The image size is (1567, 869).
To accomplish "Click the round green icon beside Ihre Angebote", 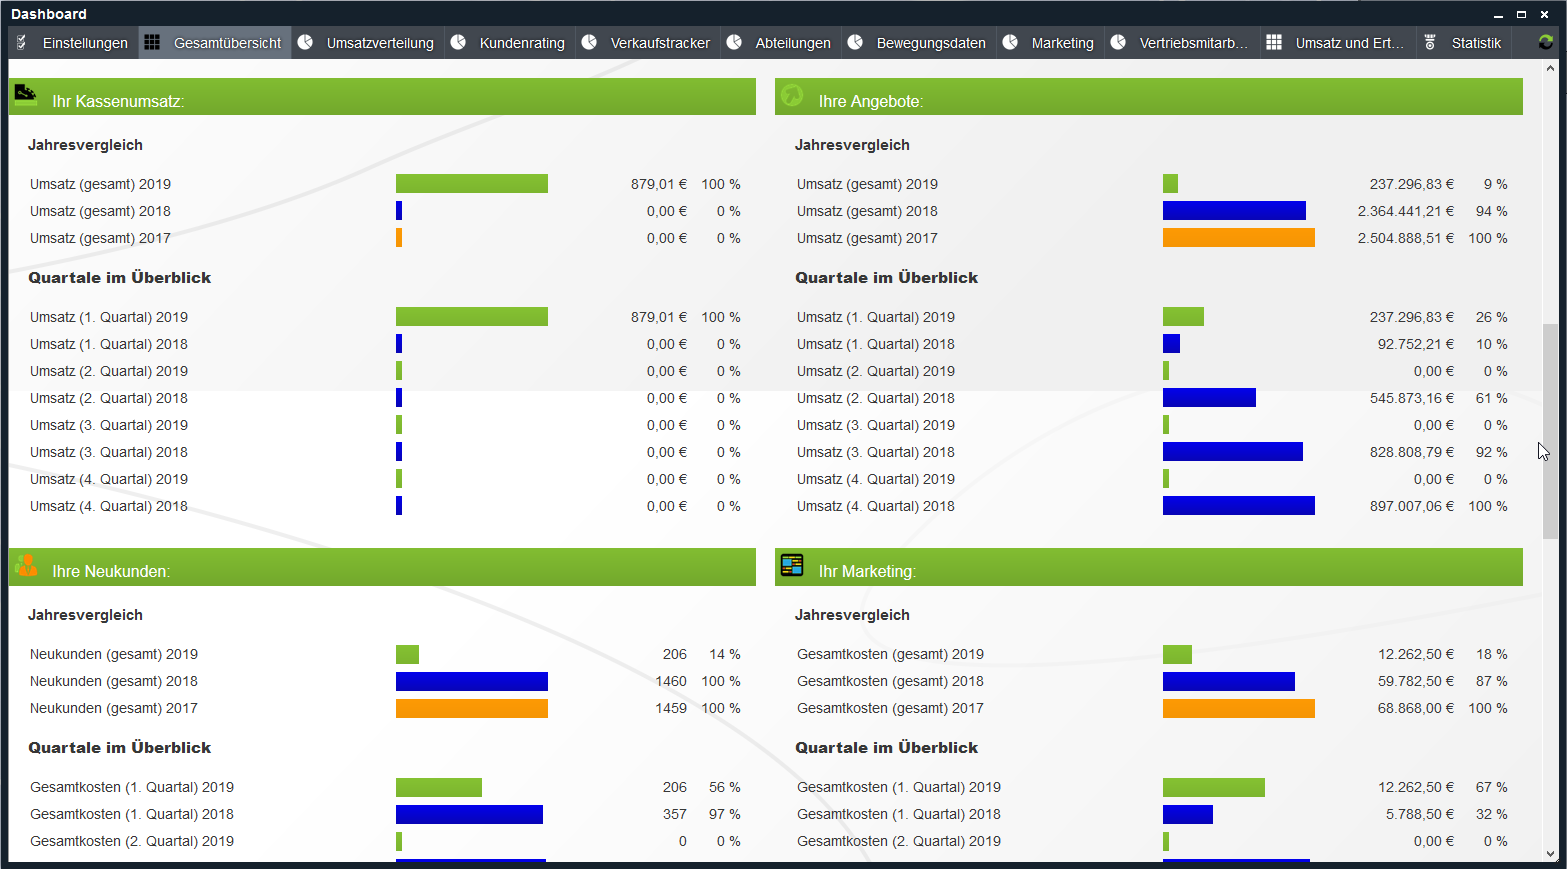I will pyautogui.click(x=792, y=95).
